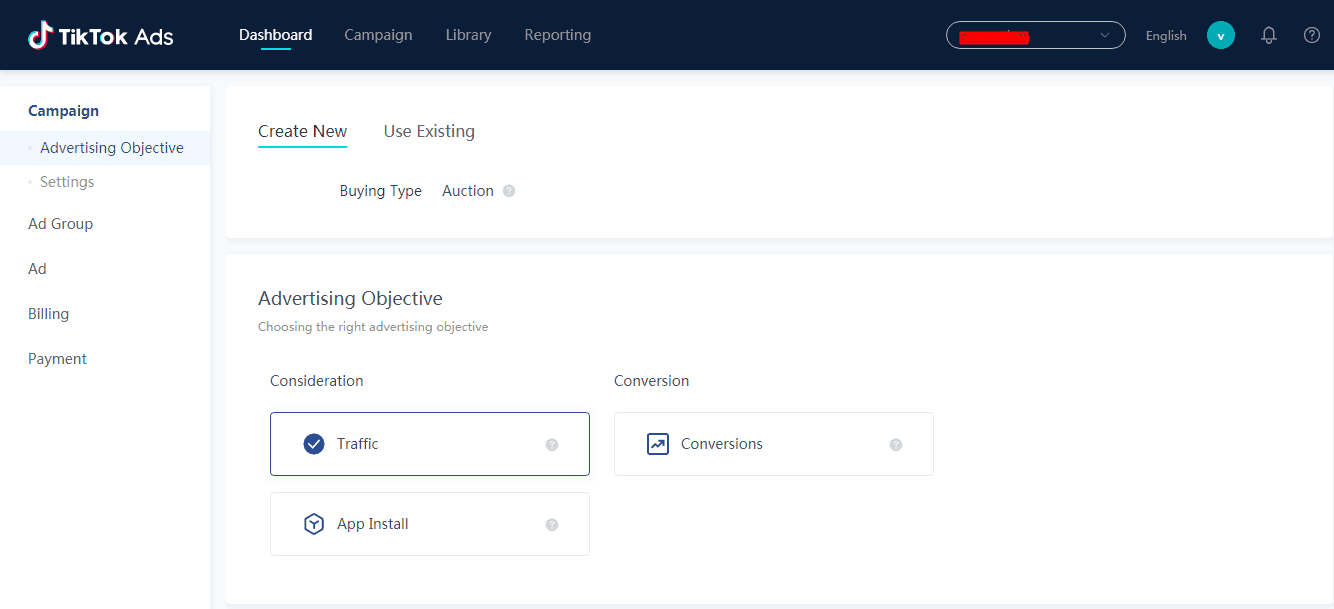Click the Buying Type Auction info icon

509,191
